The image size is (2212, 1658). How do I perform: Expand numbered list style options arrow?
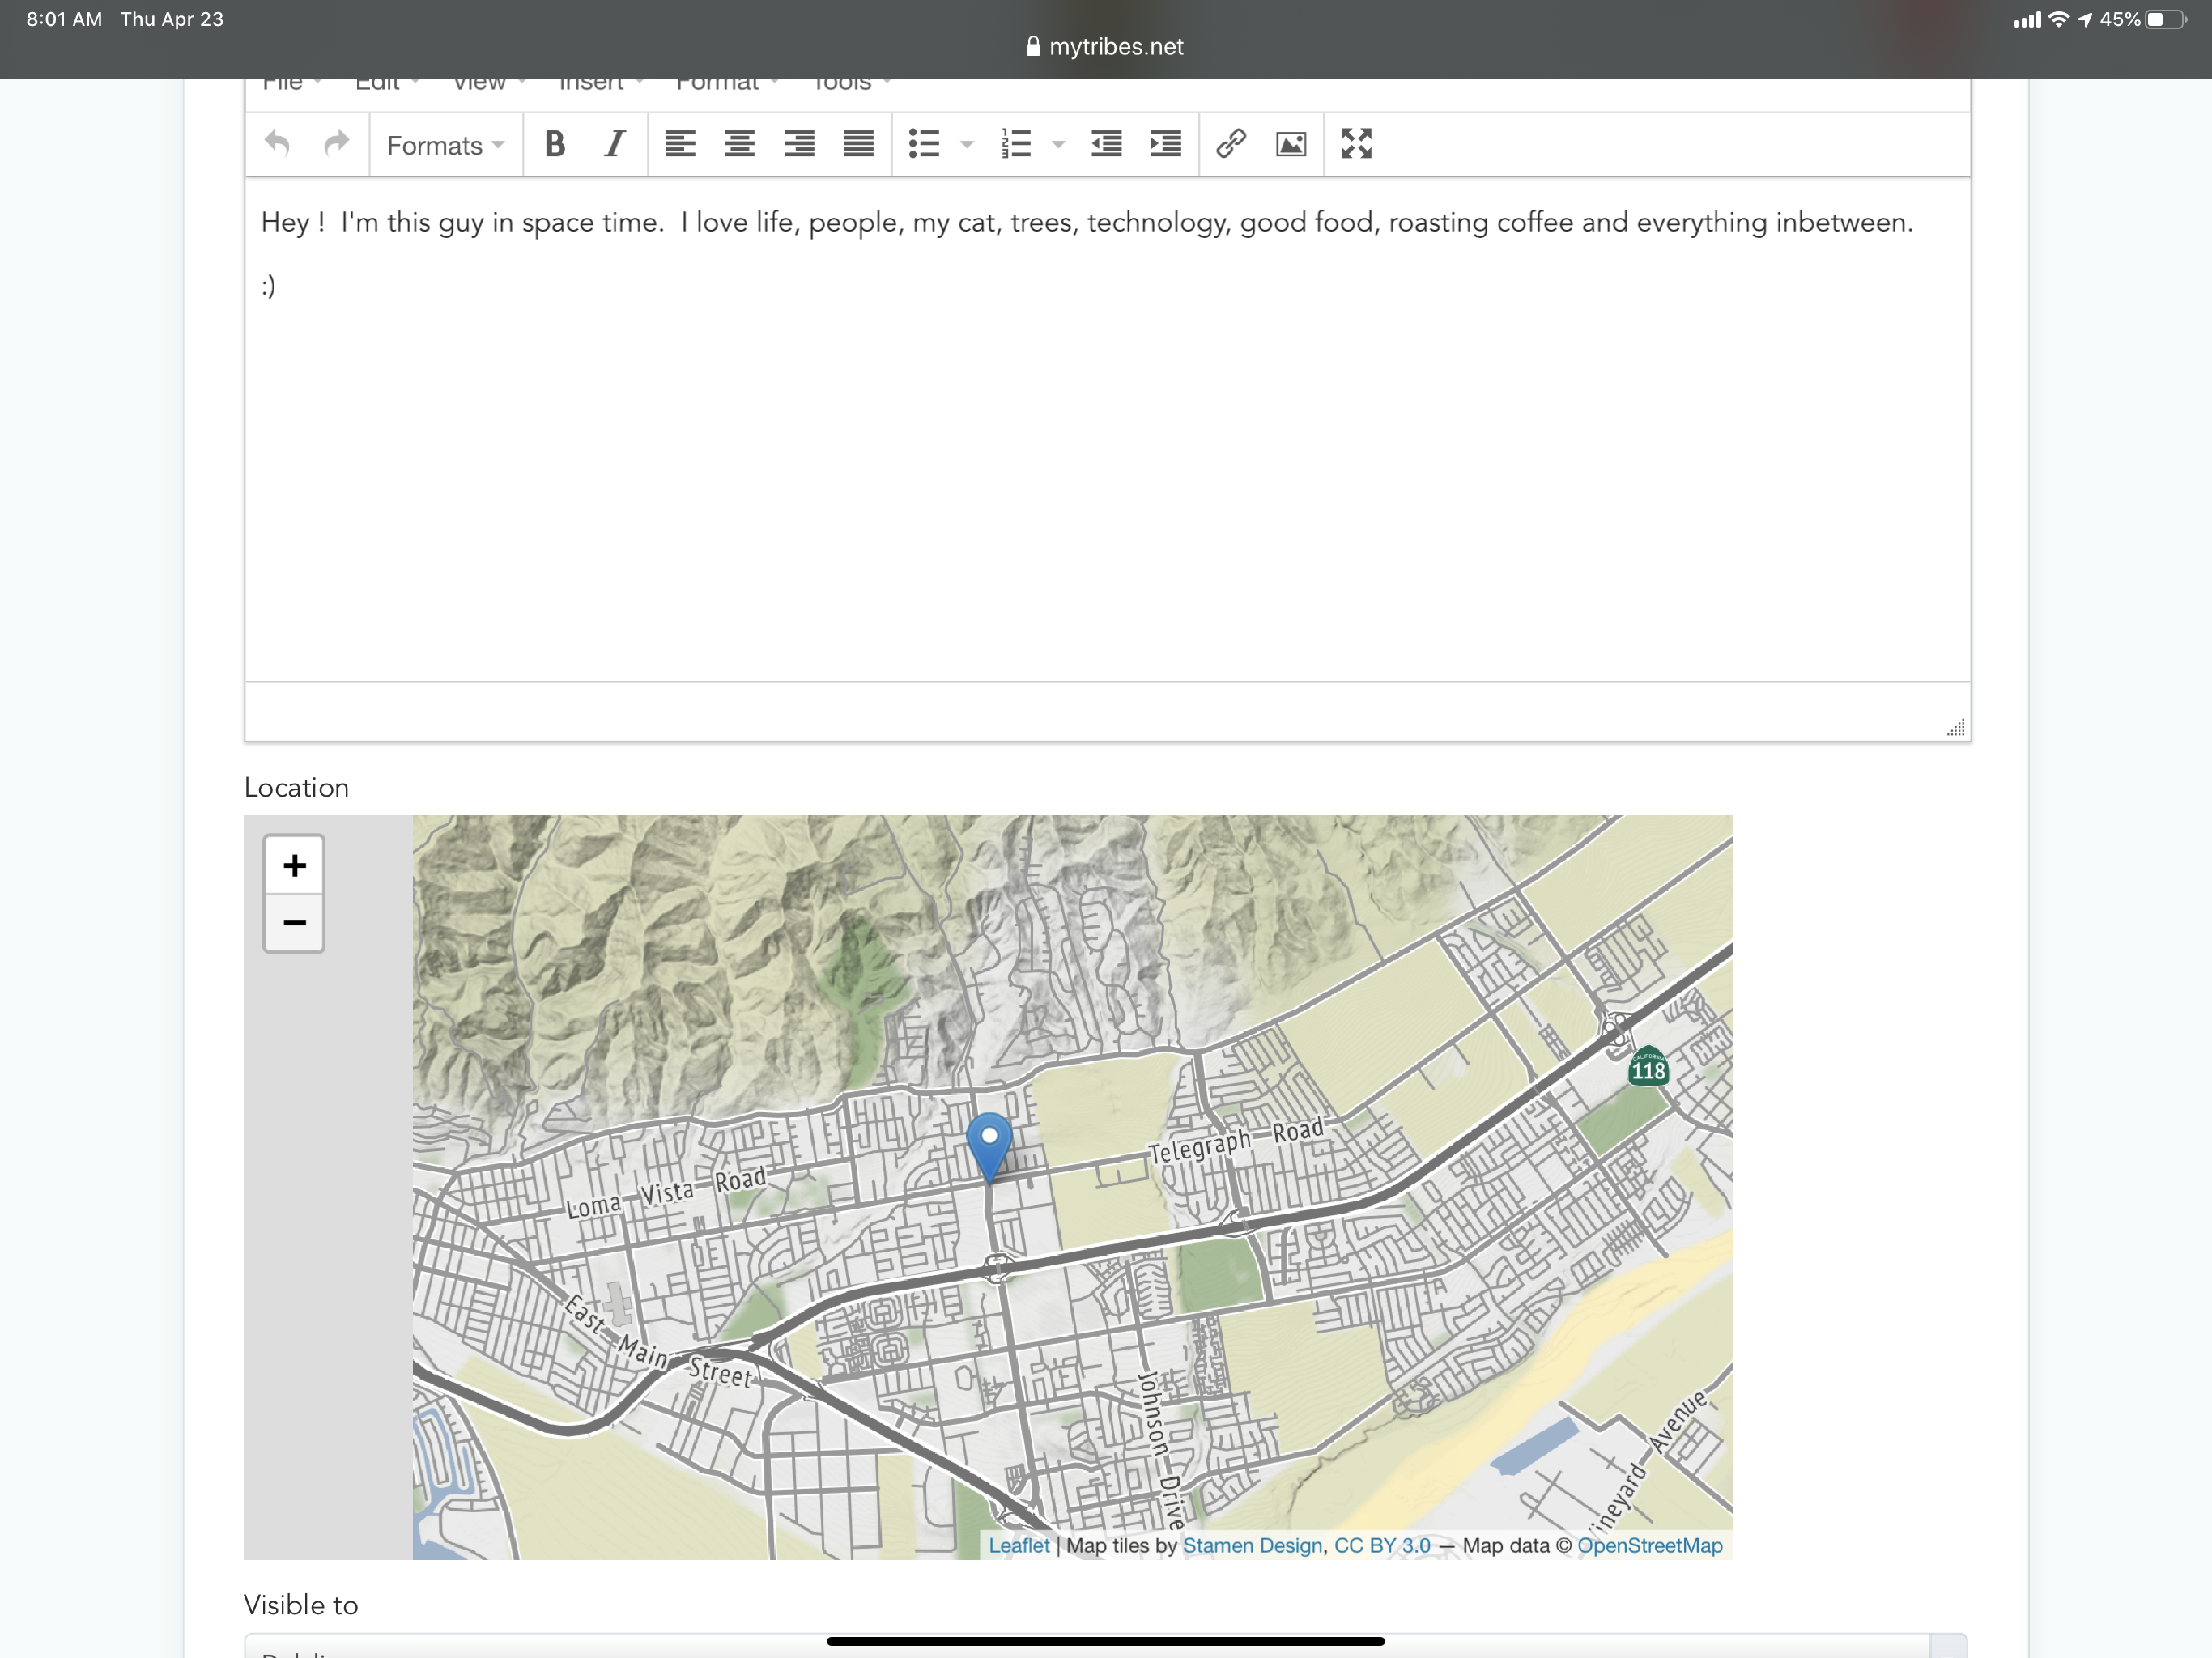click(x=1059, y=145)
